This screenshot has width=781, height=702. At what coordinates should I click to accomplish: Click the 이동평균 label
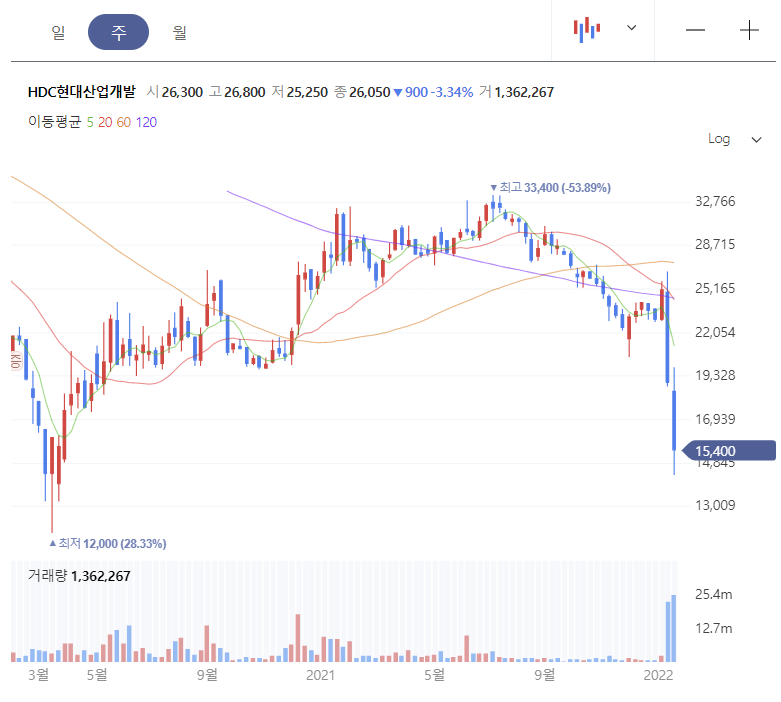pos(54,122)
